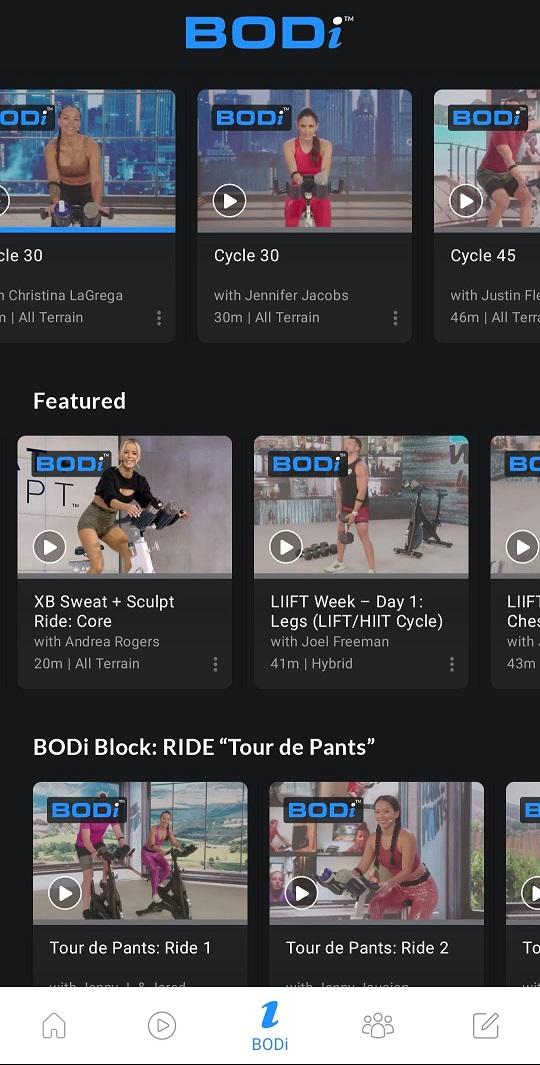540x1065 pixels.
Task: Open options menu for LIIFT Week Day 1
Action: [452, 664]
